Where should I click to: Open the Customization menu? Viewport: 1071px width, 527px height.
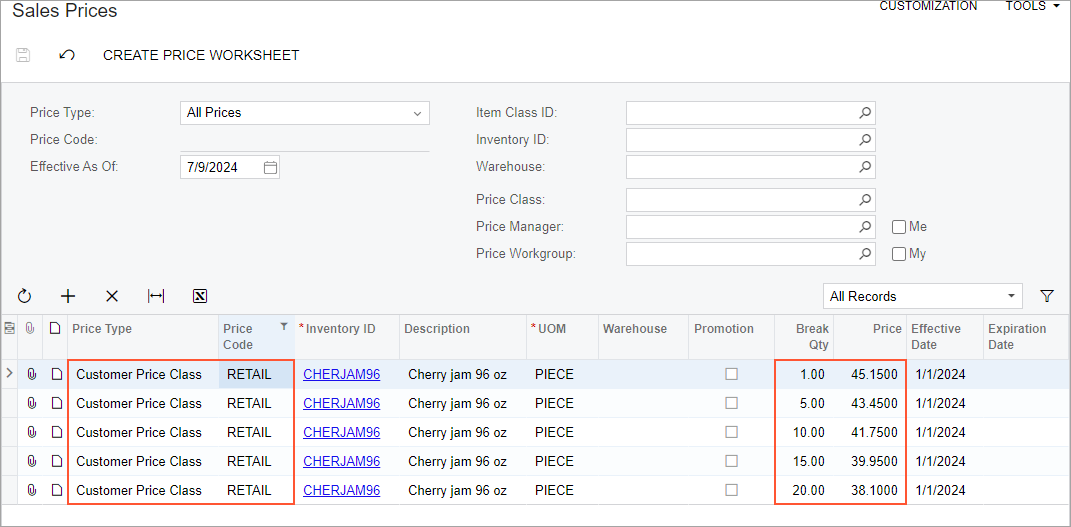coord(928,6)
